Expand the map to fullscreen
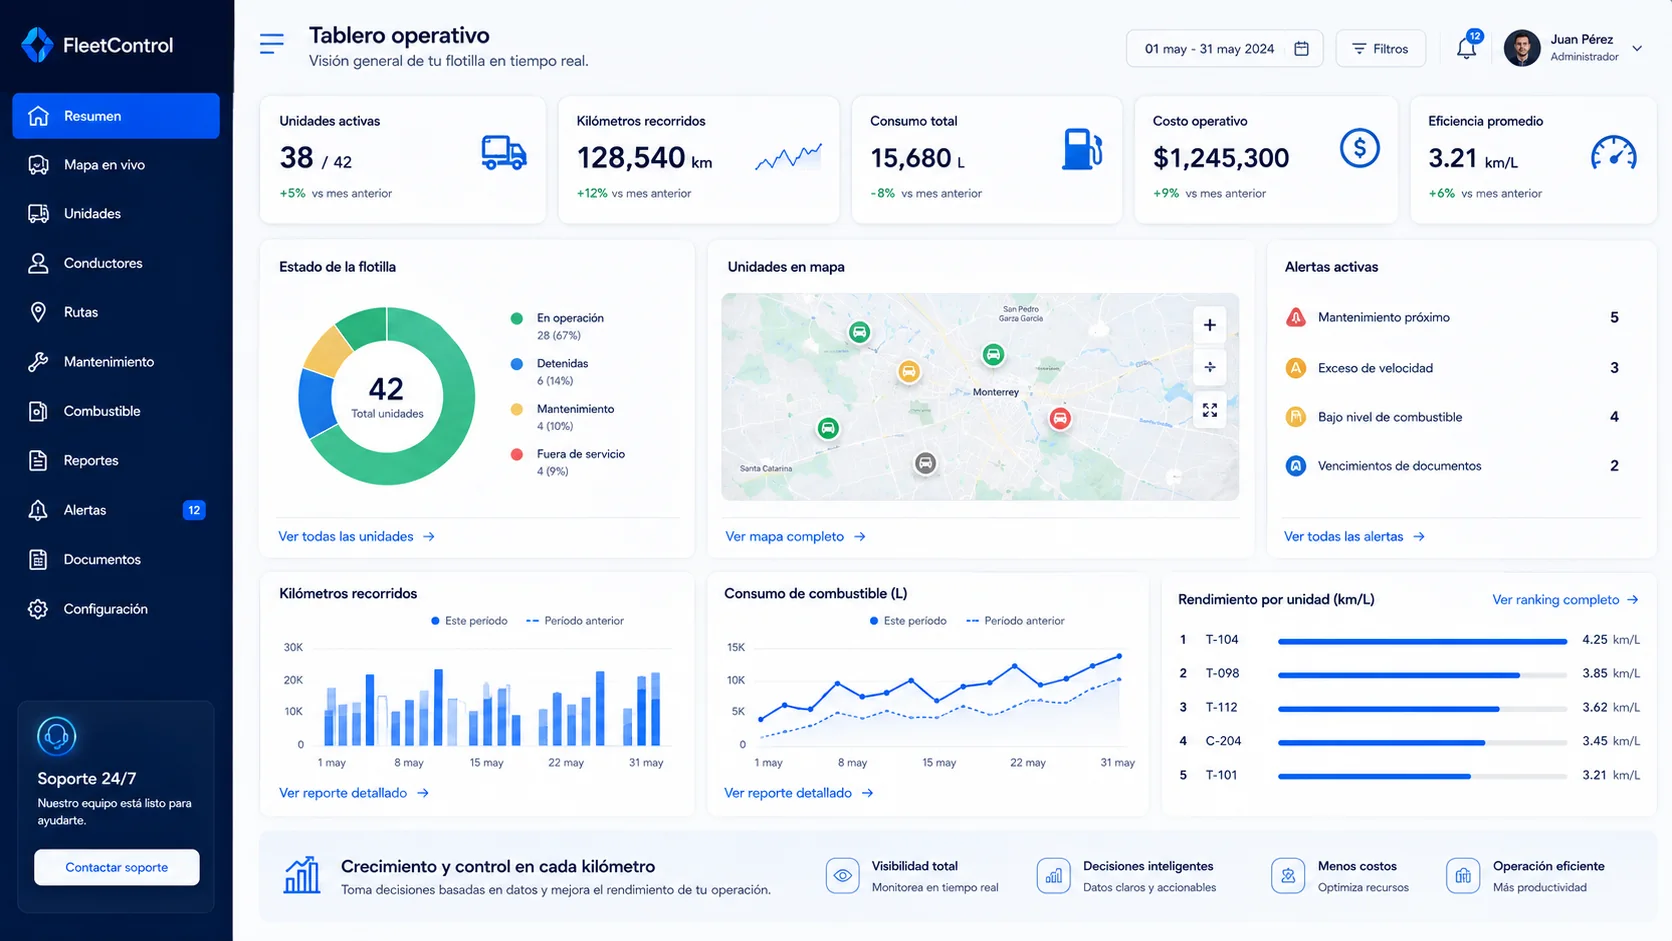Screen dimensions: 1672x941 point(1210,410)
